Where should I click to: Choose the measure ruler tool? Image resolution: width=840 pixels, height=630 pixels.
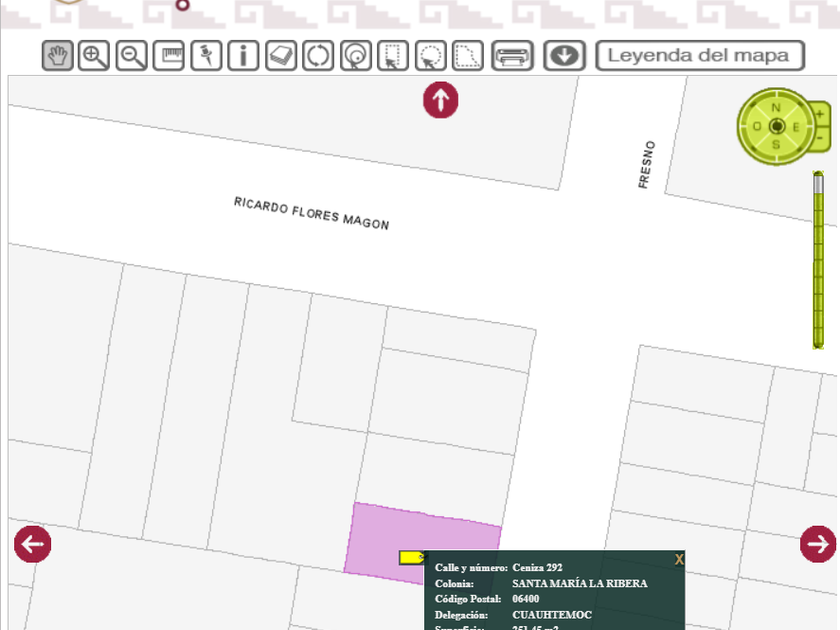168,56
